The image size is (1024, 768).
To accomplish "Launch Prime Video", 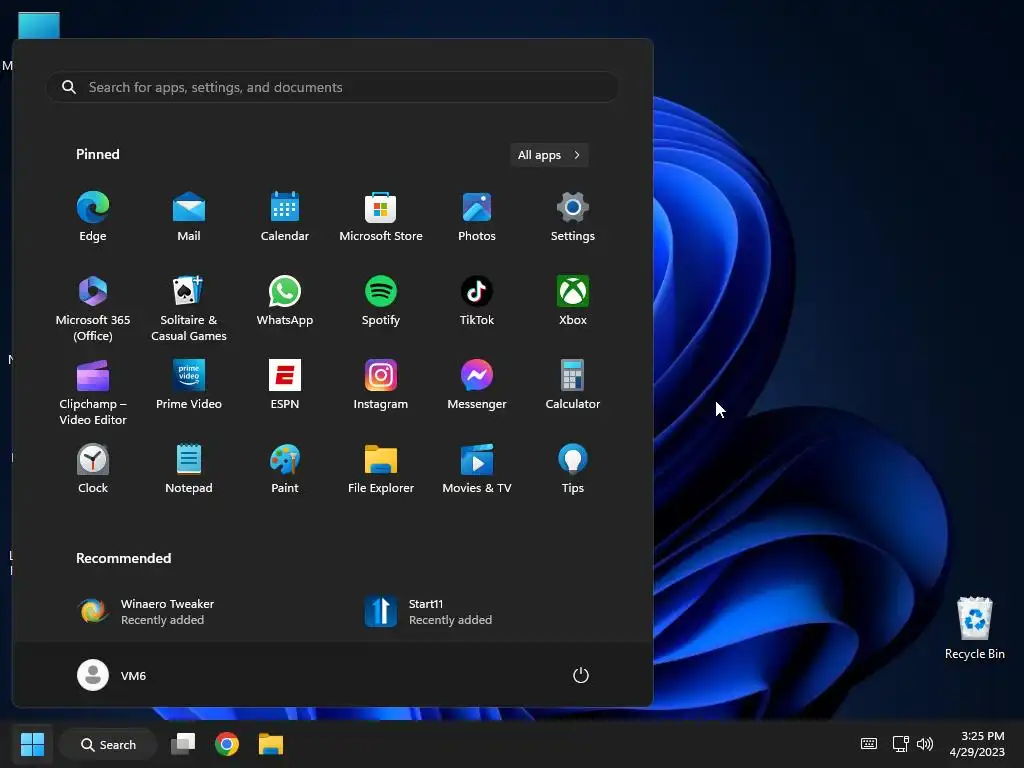I will (x=189, y=385).
